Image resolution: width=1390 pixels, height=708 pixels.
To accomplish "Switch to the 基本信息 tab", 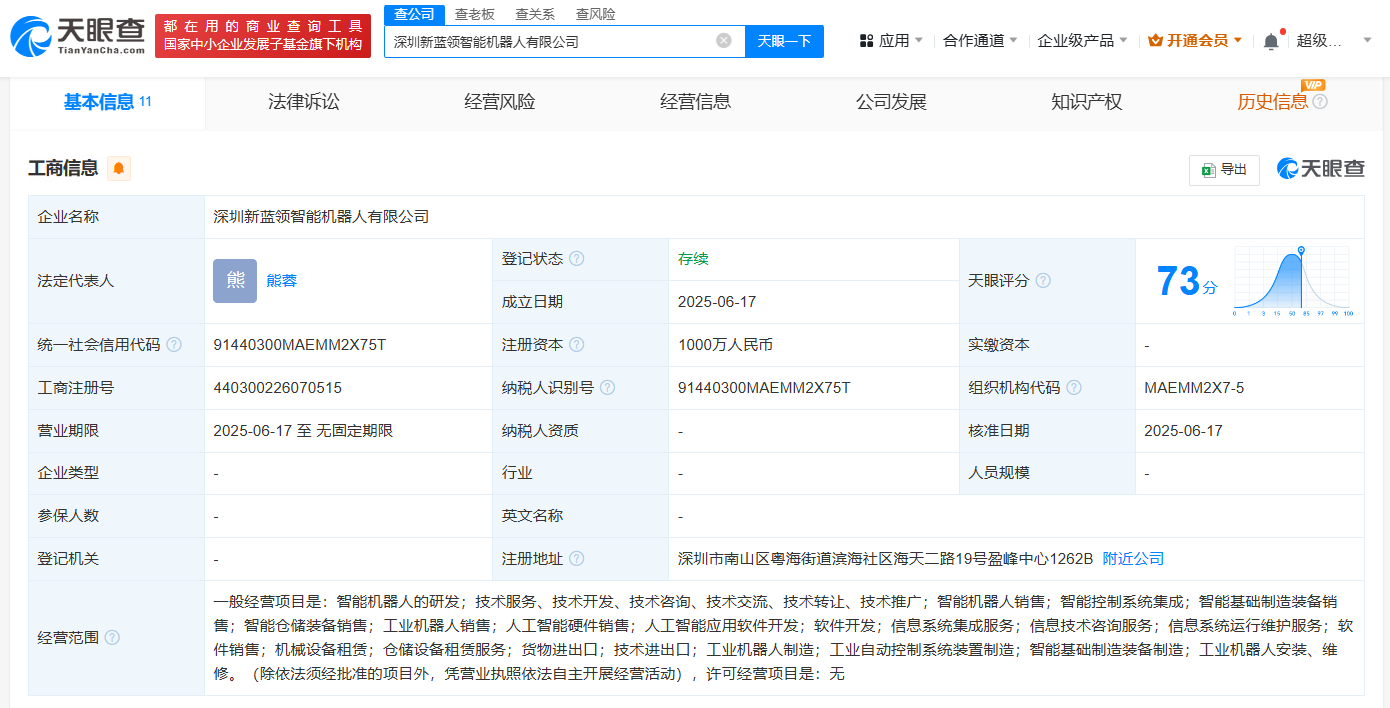I will click(107, 102).
